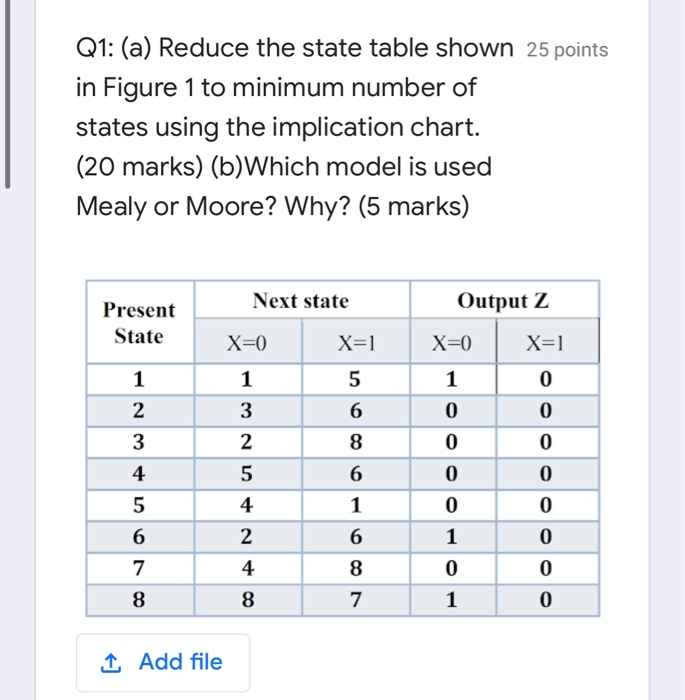Click the Next state X=0 column header
The image size is (685, 700).
pyautogui.click(x=248, y=342)
